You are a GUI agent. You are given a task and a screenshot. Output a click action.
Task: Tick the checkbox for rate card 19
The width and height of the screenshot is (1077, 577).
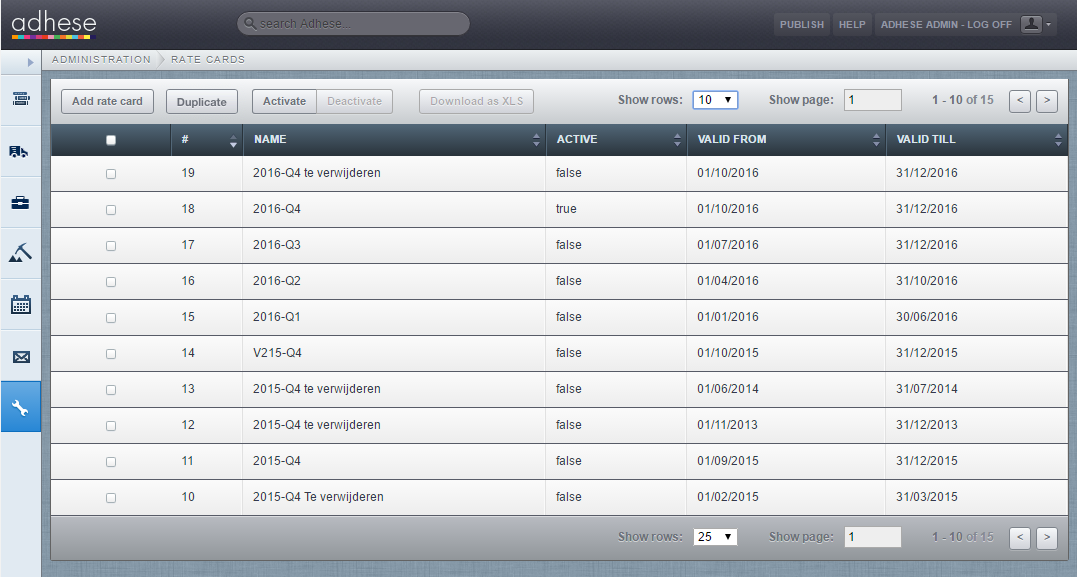(x=111, y=174)
